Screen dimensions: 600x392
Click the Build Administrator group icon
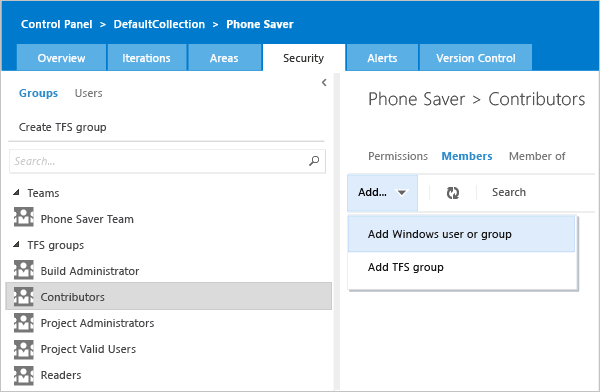tap(24, 270)
